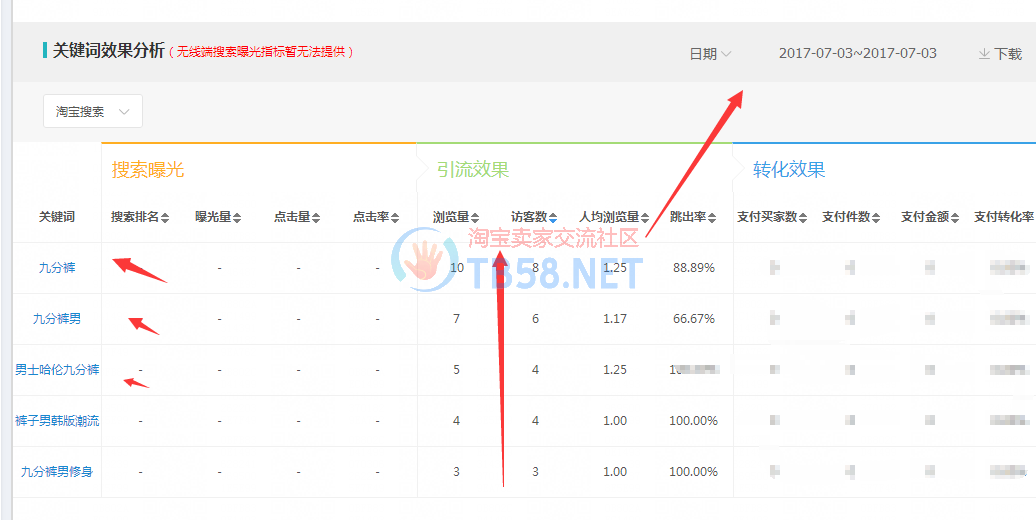Select keyword 裤子男韩版潮流
Screen dimensions: 1036x520
pos(57,421)
